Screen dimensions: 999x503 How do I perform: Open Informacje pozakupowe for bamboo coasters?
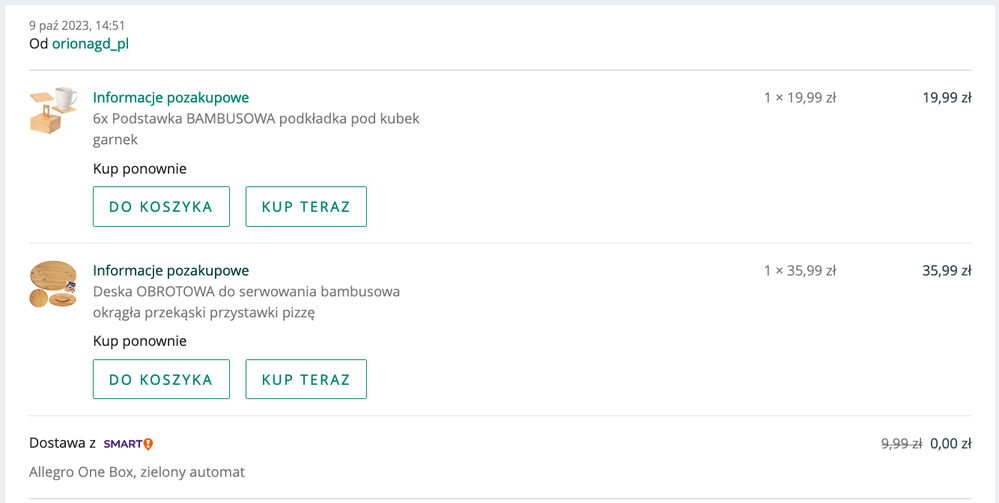tap(171, 98)
